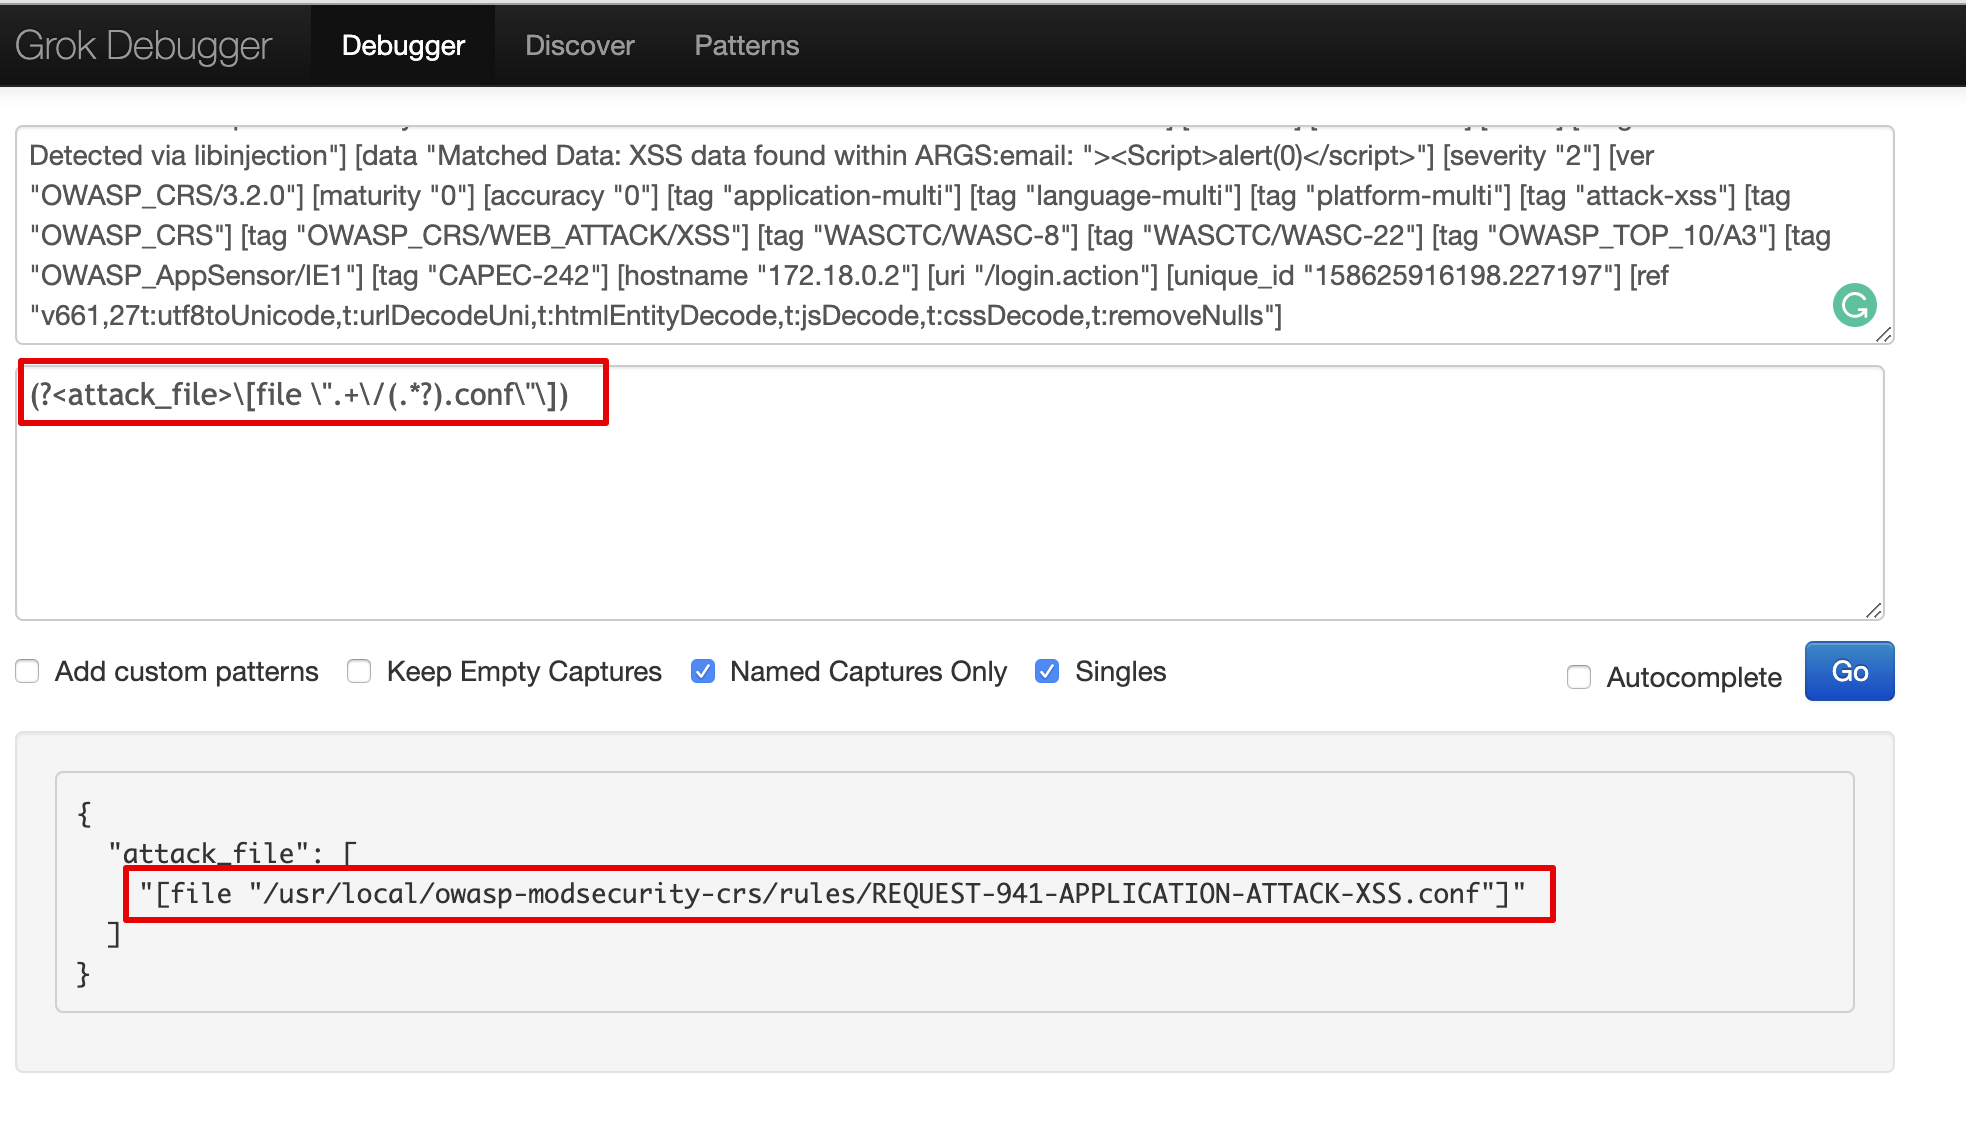Click the Grammarly icon in log textarea
The height and width of the screenshot is (1123, 1966).
1854,305
